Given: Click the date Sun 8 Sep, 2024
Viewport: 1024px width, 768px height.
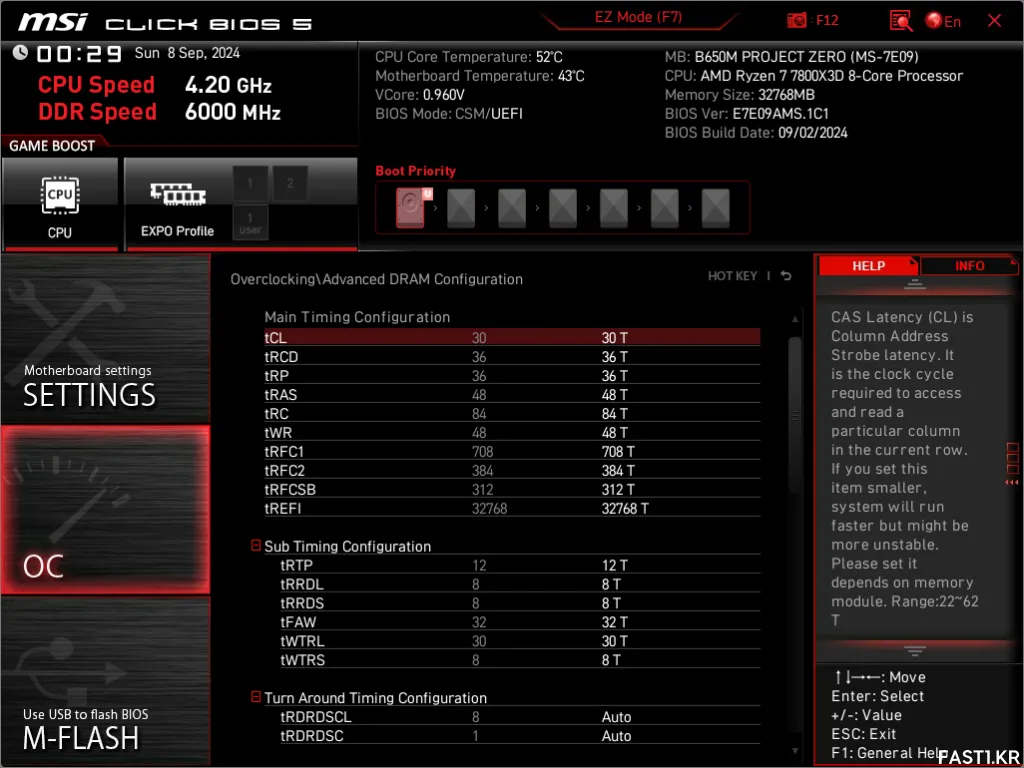Looking at the screenshot, I should pos(187,53).
